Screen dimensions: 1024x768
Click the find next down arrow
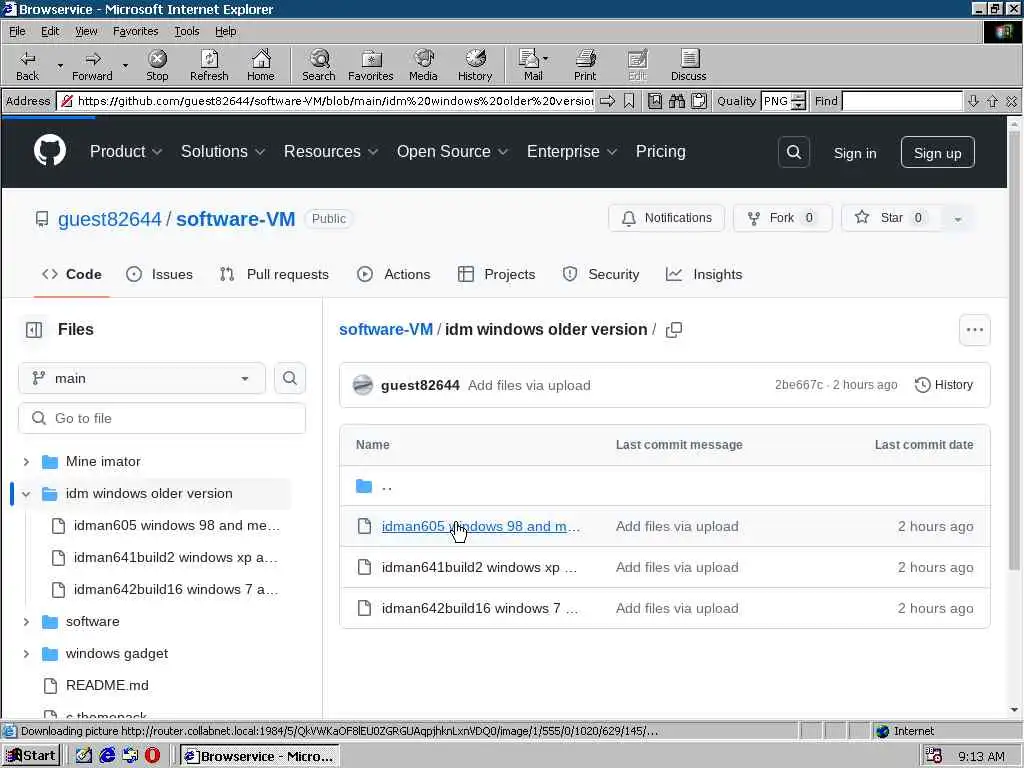click(x=973, y=101)
